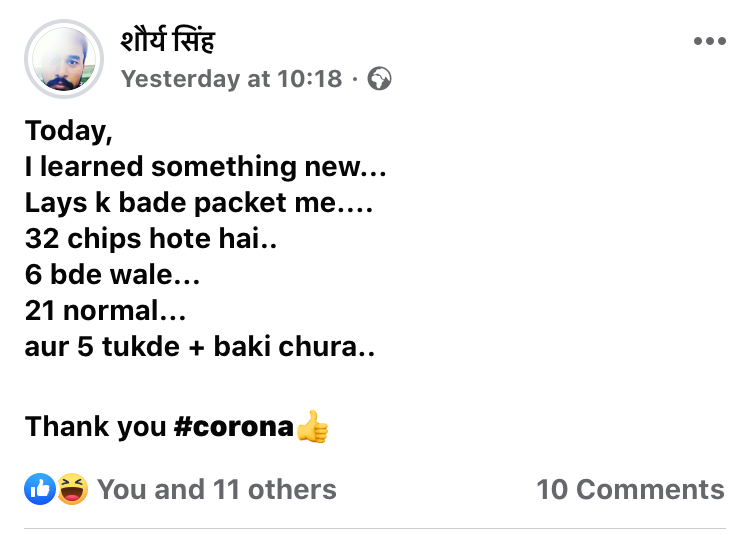Click the blue Like reaction icon
Image resolution: width=750 pixels, height=544 pixels.
40,489
